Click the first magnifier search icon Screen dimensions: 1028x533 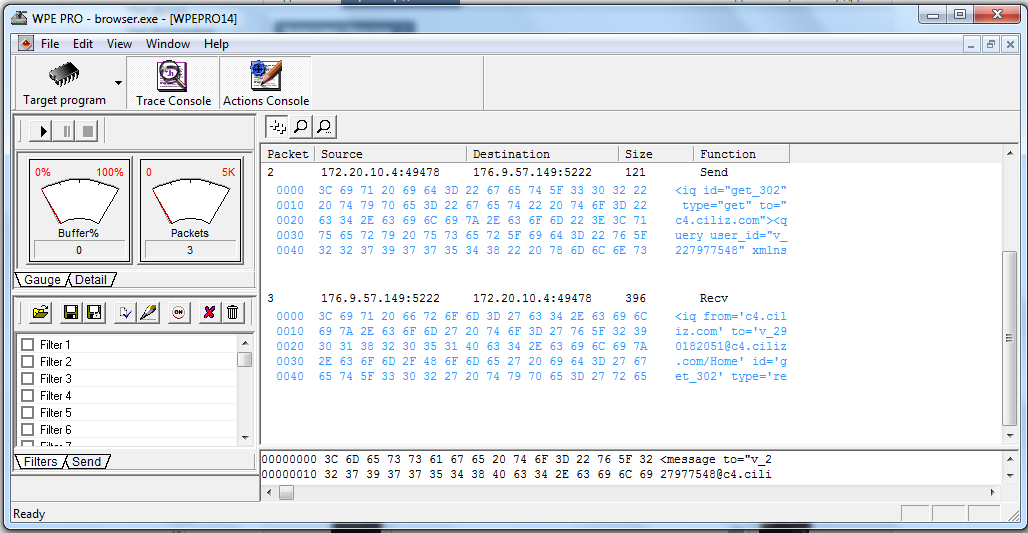tap(301, 127)
